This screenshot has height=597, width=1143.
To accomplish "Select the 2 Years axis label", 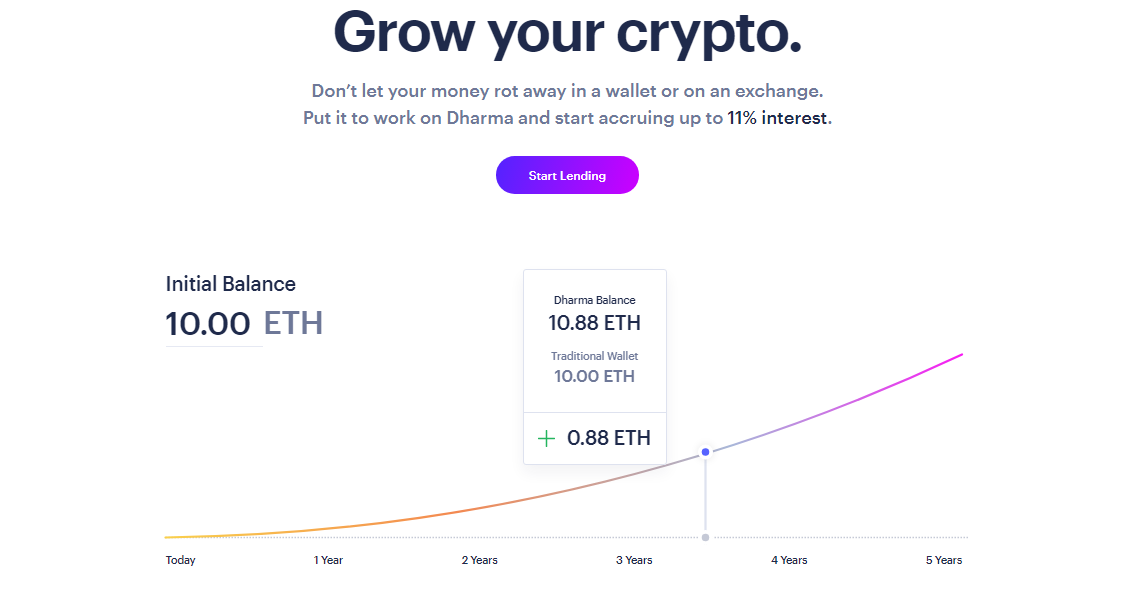I will 480,560.
